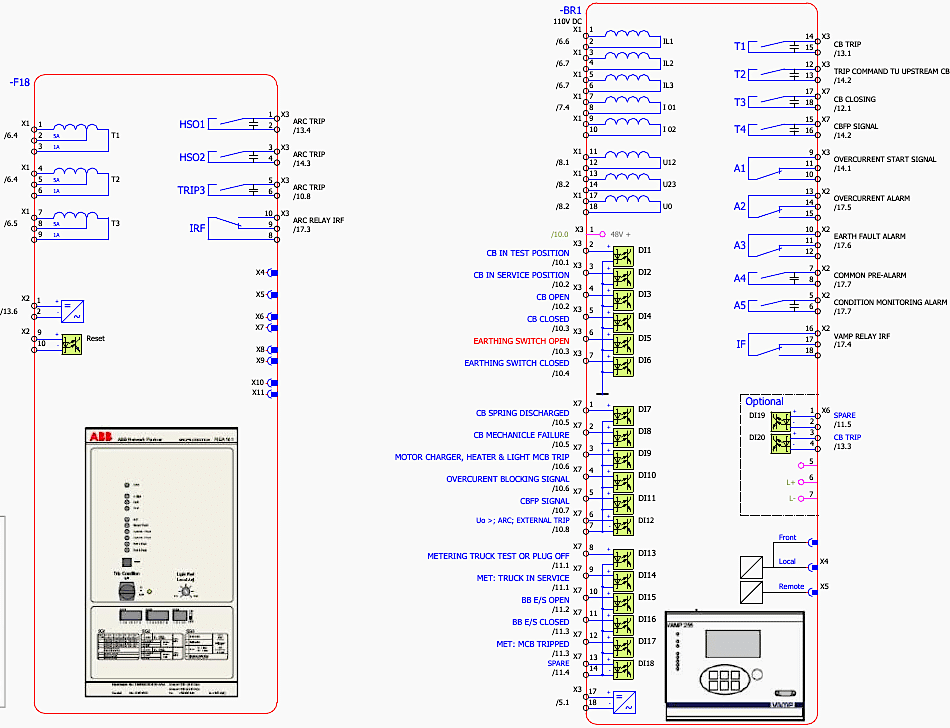
Task: Select the DI8 optocoupler input symbol
Action: coord(623,438)
